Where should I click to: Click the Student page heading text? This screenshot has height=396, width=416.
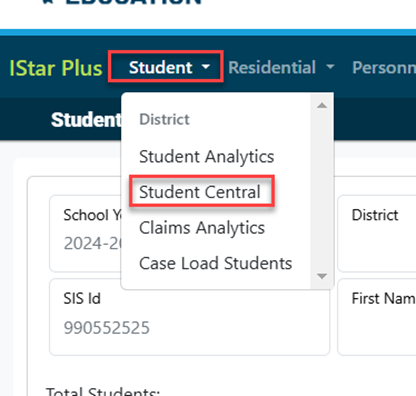coord(86,120)
